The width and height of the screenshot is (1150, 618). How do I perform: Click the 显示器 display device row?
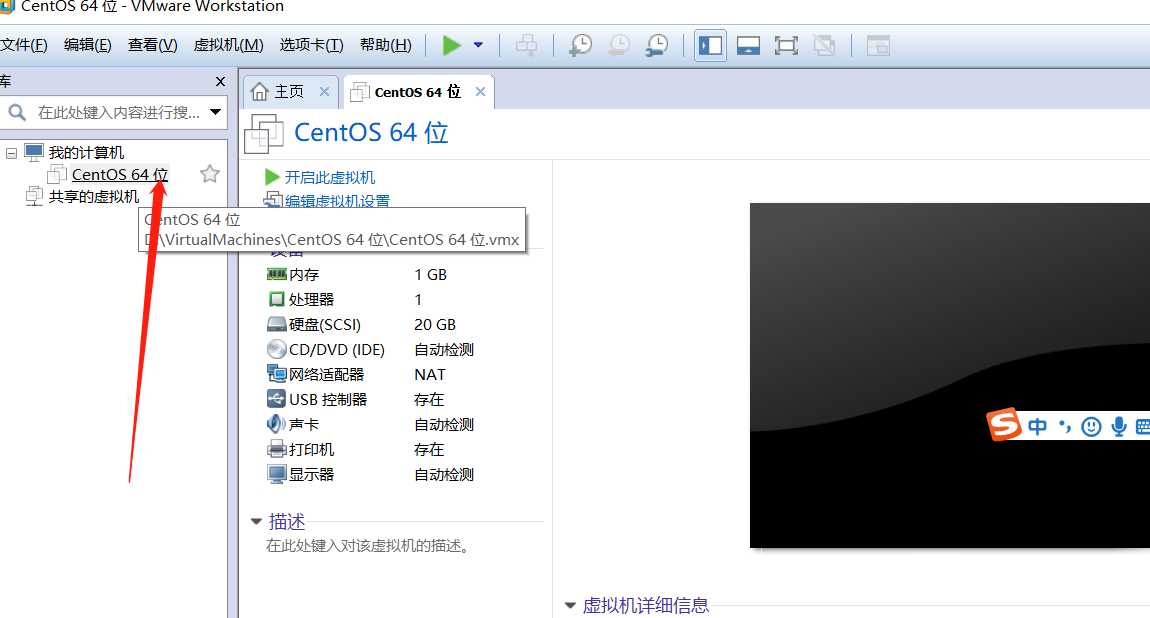[x=370, y=474]
